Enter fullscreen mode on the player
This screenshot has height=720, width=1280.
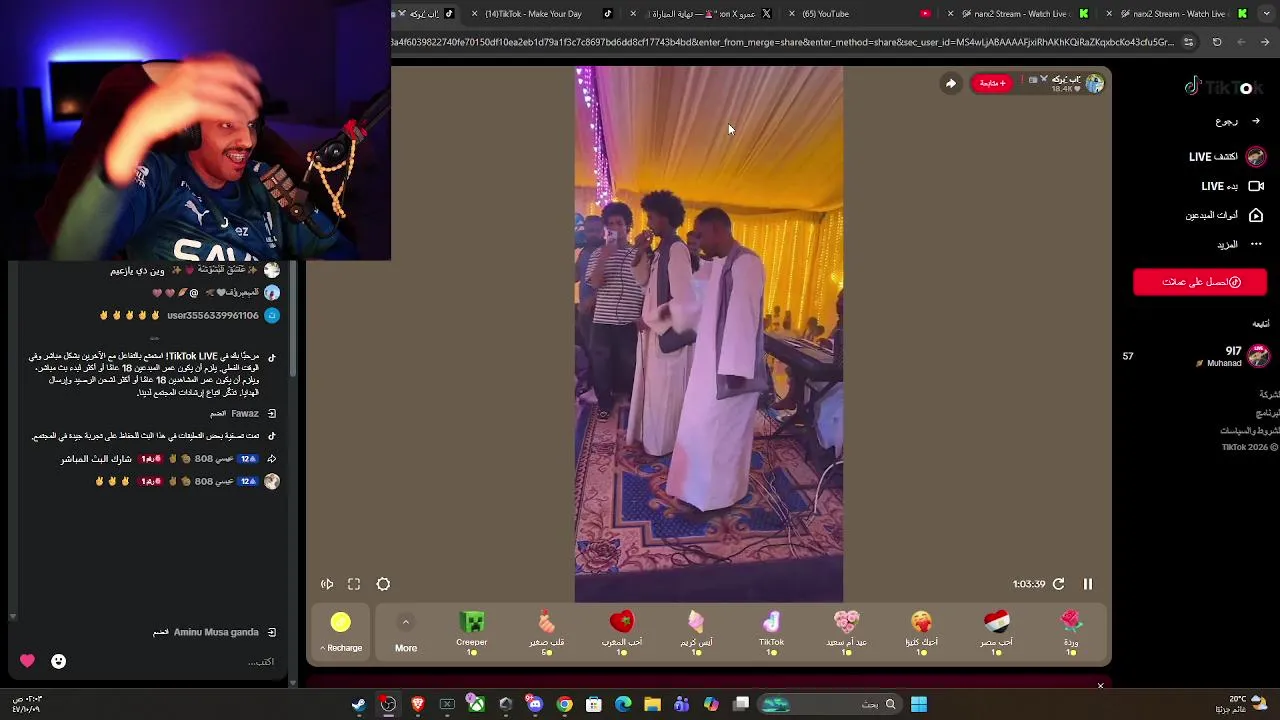(x=354, y=584)
